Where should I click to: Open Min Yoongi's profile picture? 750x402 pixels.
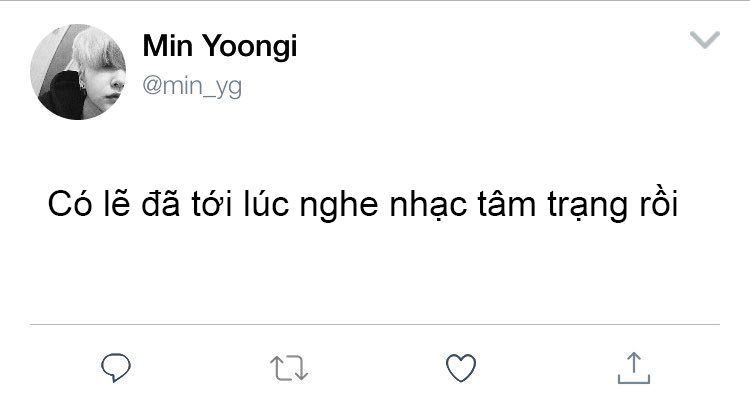(78, 72)
